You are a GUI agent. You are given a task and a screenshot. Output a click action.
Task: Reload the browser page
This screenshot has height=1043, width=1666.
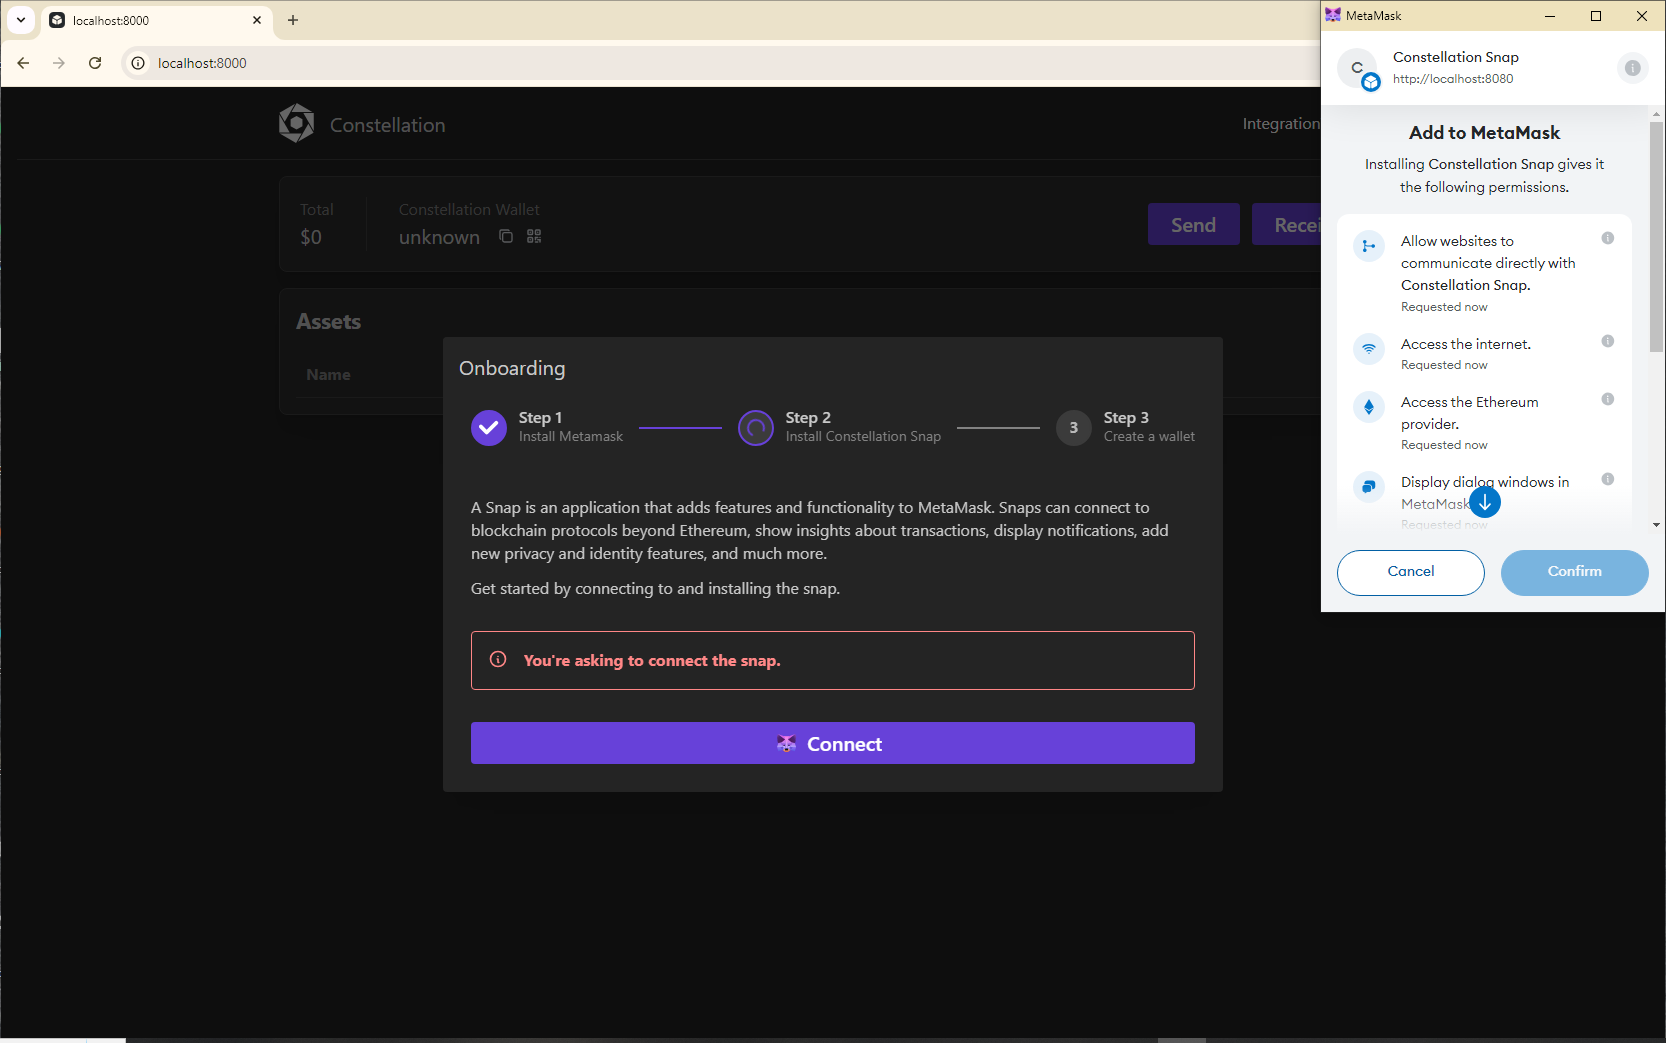(95, 63)
